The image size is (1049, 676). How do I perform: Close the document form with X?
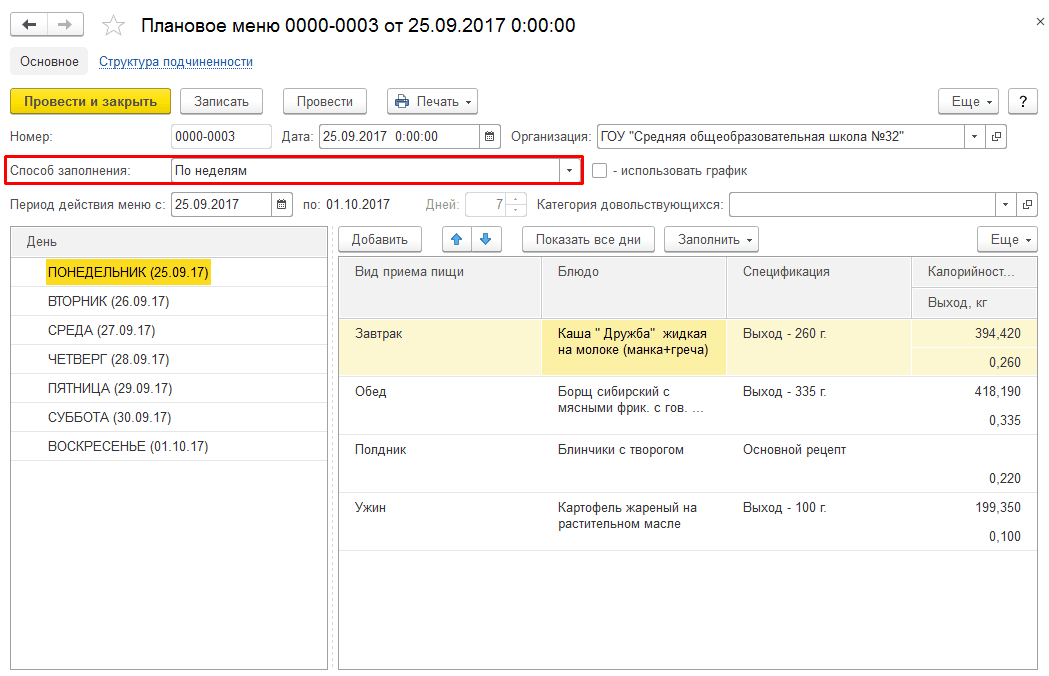pos(1040,21)
